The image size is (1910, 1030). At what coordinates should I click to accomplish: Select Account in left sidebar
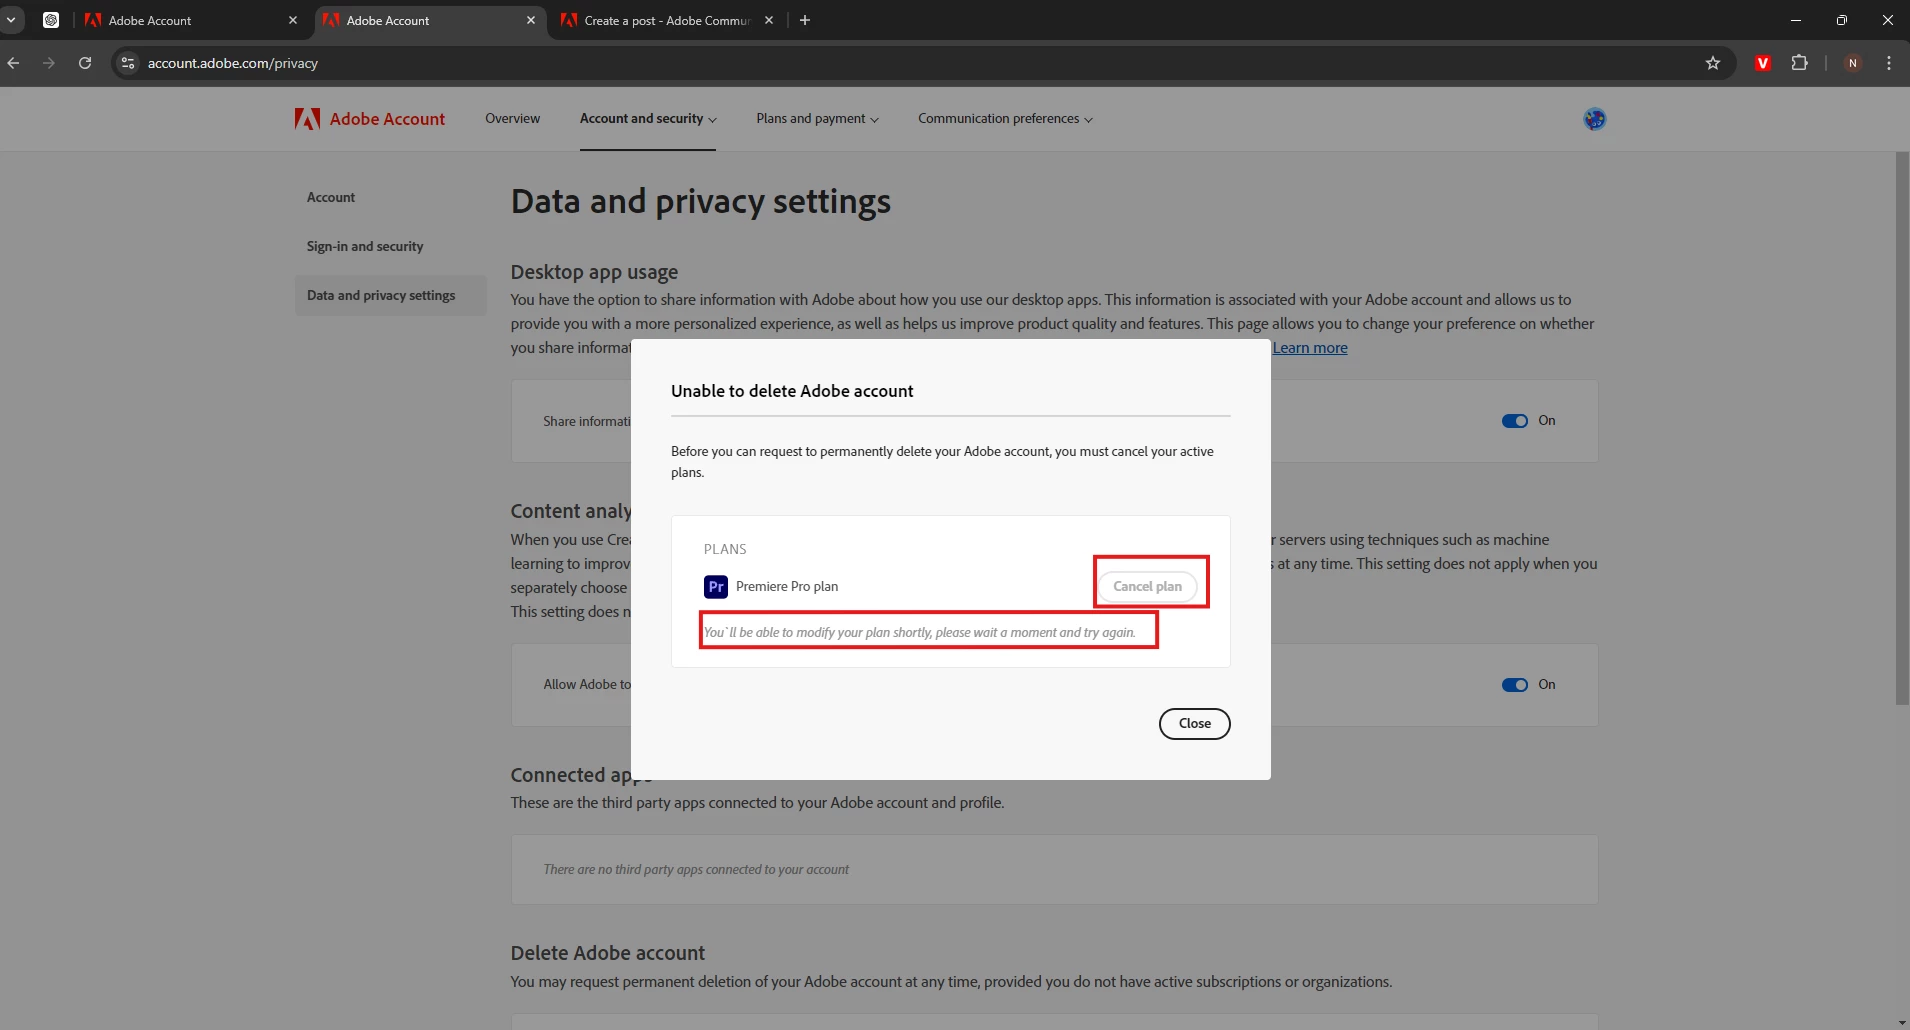pyautogui.click(x=331, y=198)
